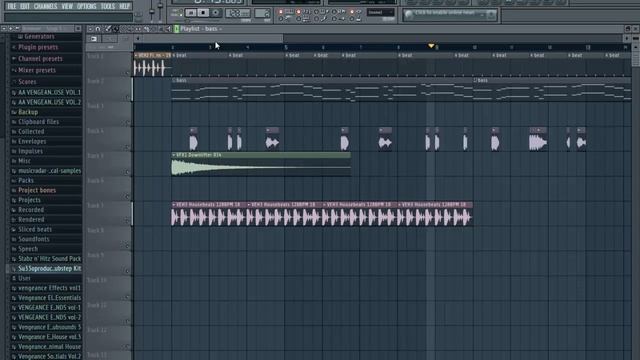Select the VFX1 Downlifter audio clip waveform

click(261, 167)
